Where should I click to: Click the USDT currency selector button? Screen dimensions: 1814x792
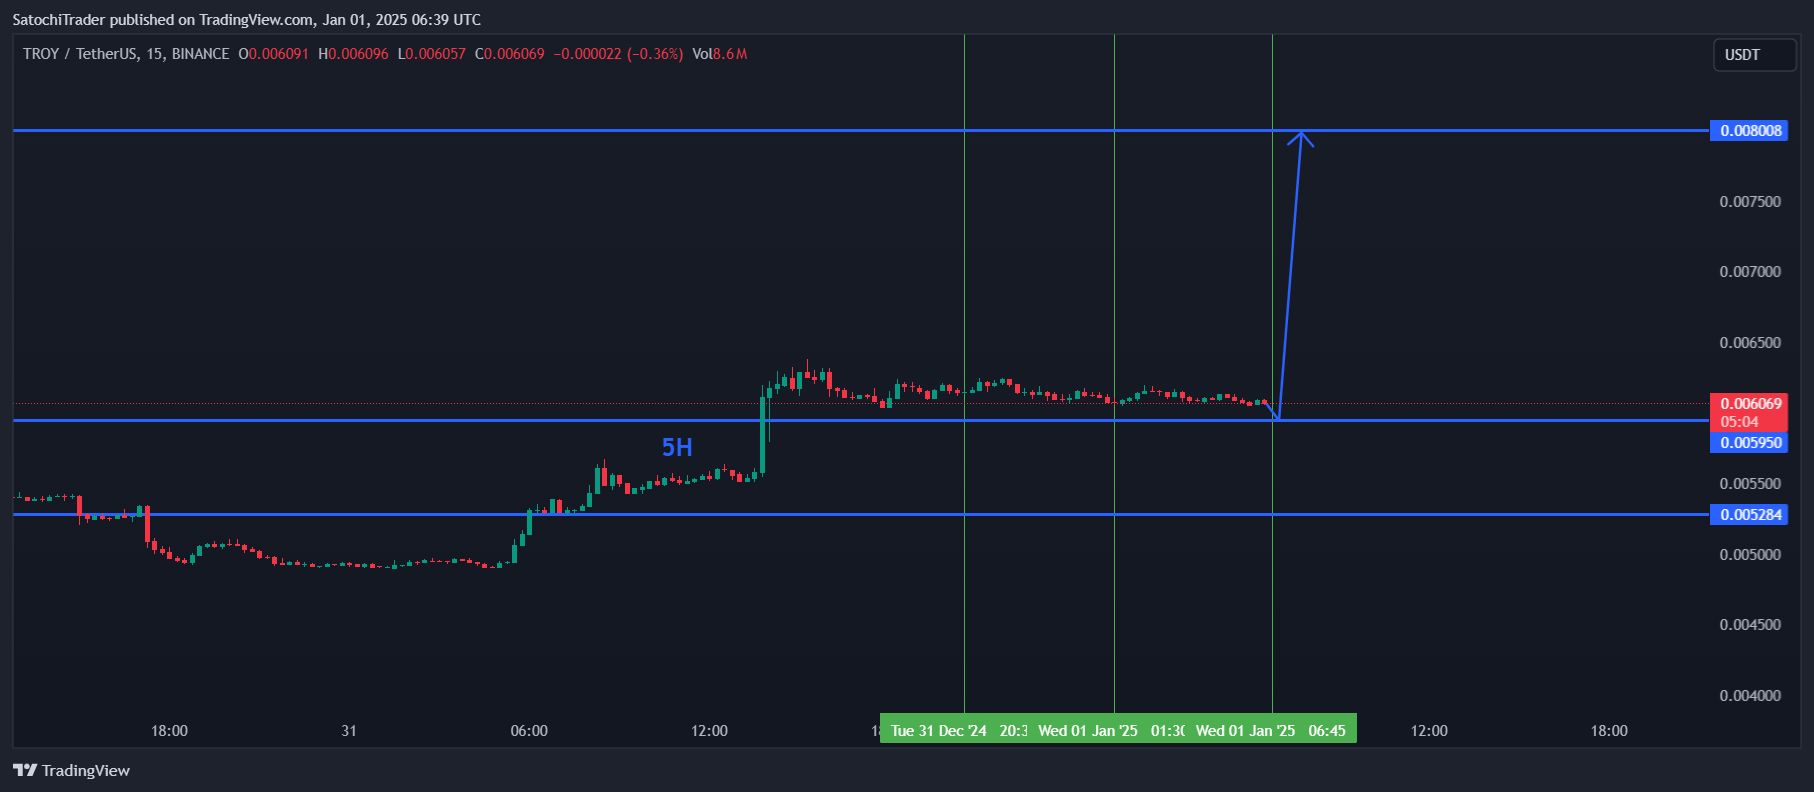[x=1753, y=55]
